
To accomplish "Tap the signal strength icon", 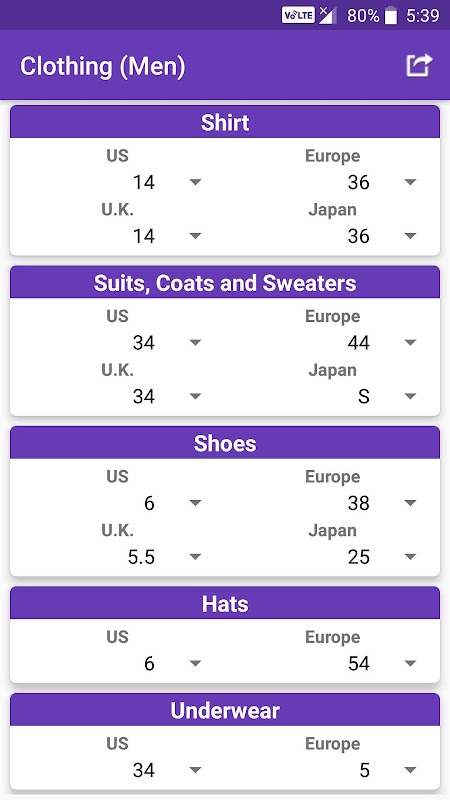I will pos(327,15).
